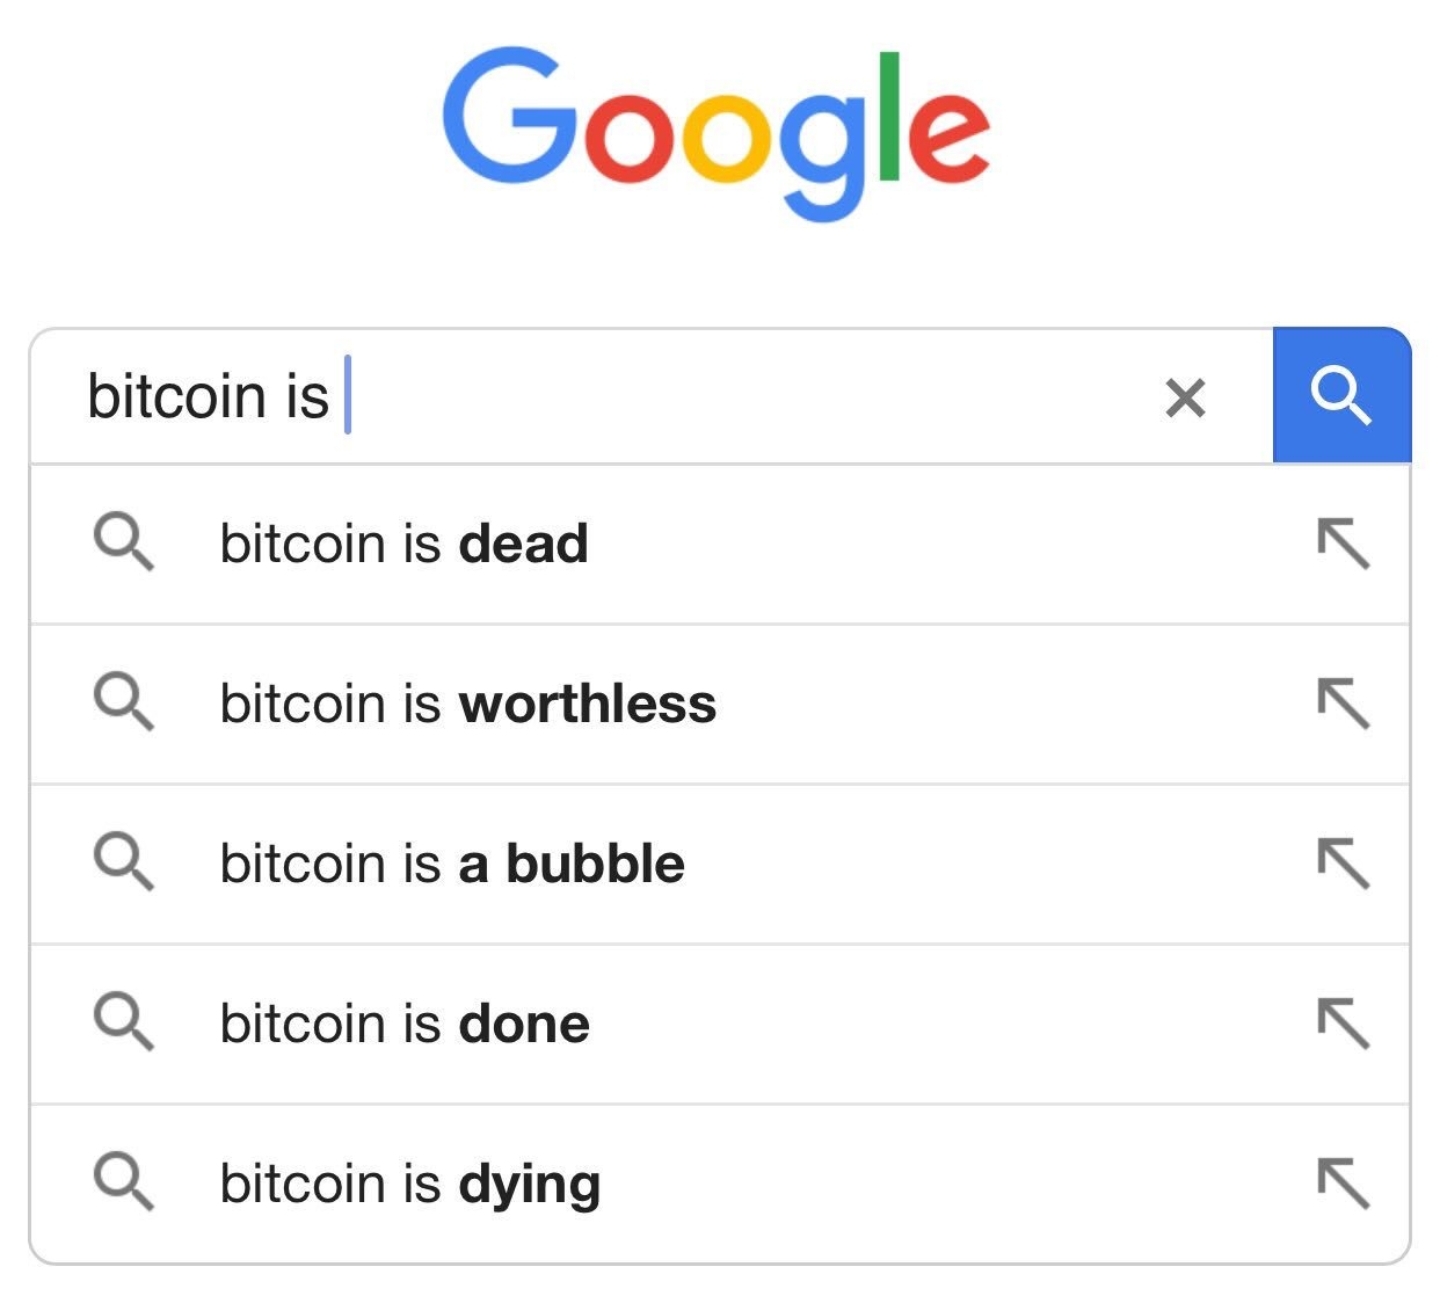Click the blue search button
The image size is (1440, 1296).
click(x=1341, y=396)
